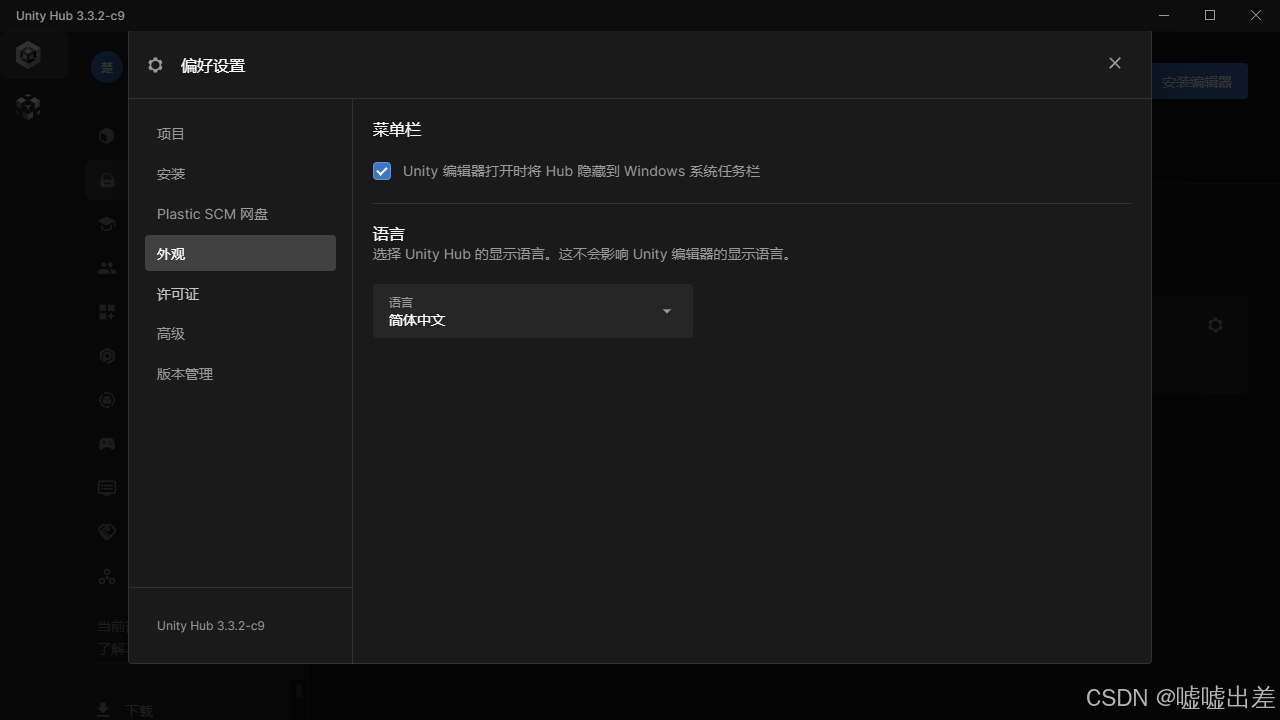Screen dimensions: 1280x720
Task: Close the Preferences dialog with the X
Action: [1115, 63]
